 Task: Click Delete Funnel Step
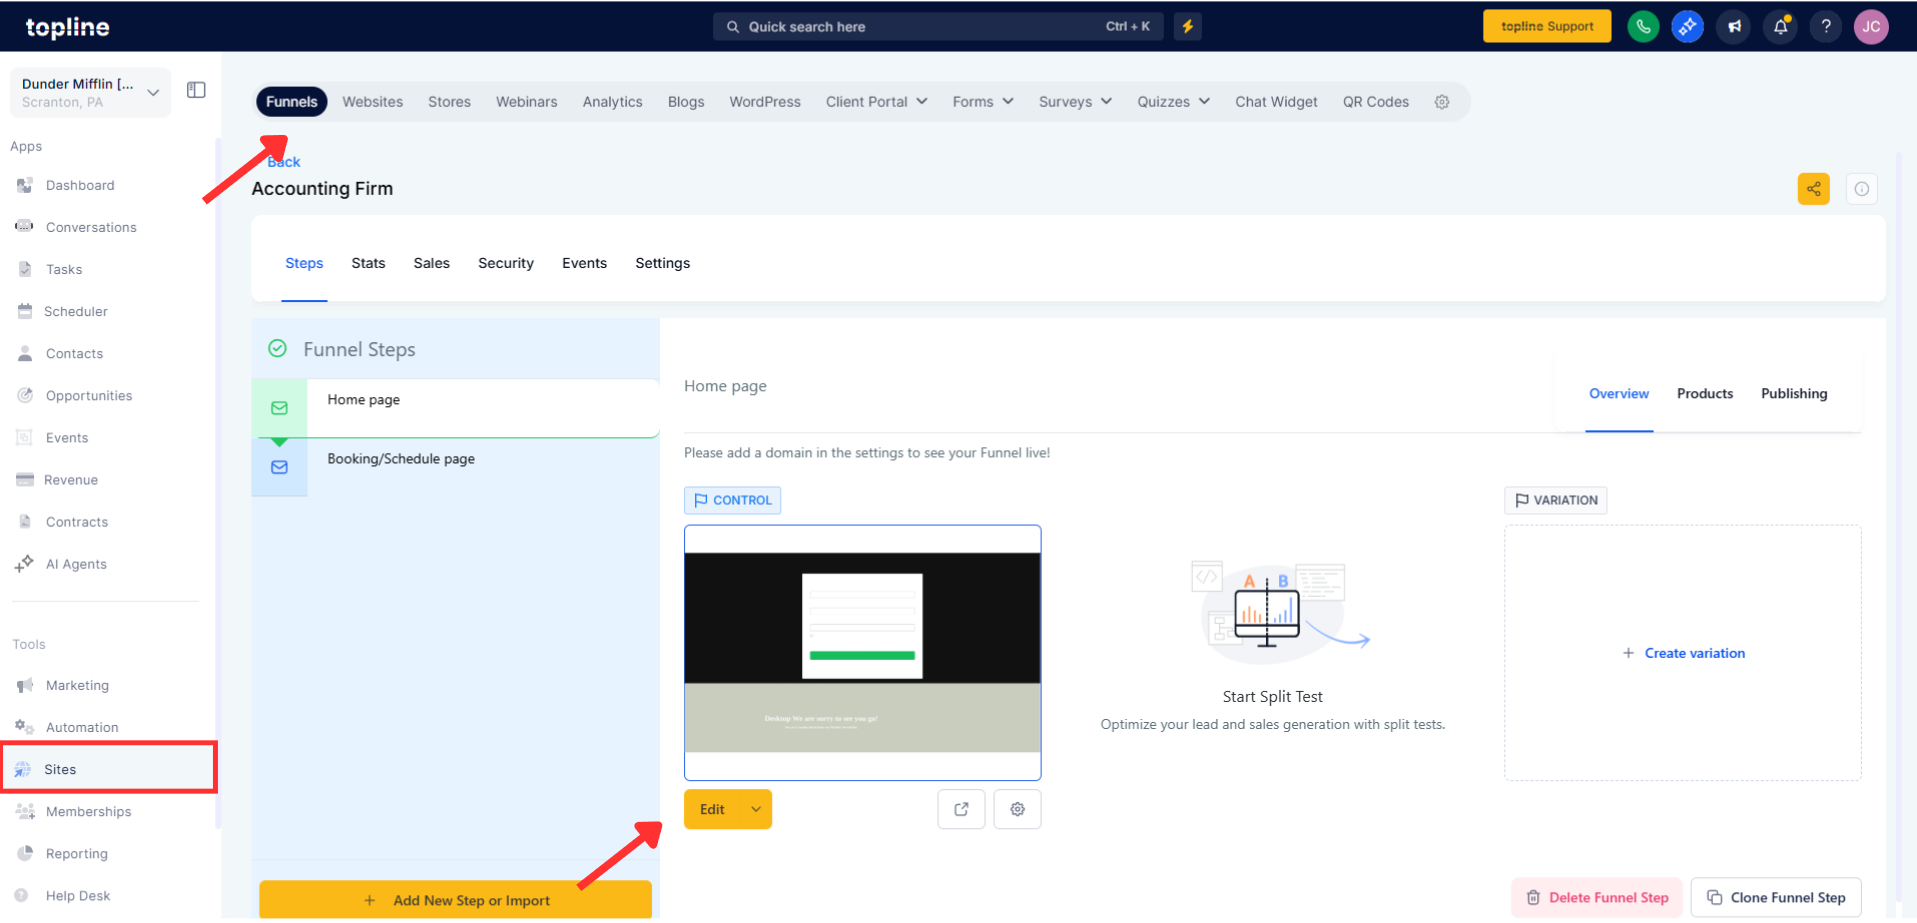point(1597,898)
